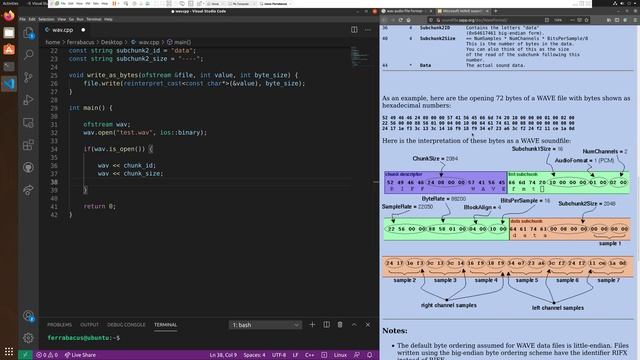Click C++ language mode in status bar
Image resolution: width=640 pixels, height=360 pixels.
(x=309, y=355)
